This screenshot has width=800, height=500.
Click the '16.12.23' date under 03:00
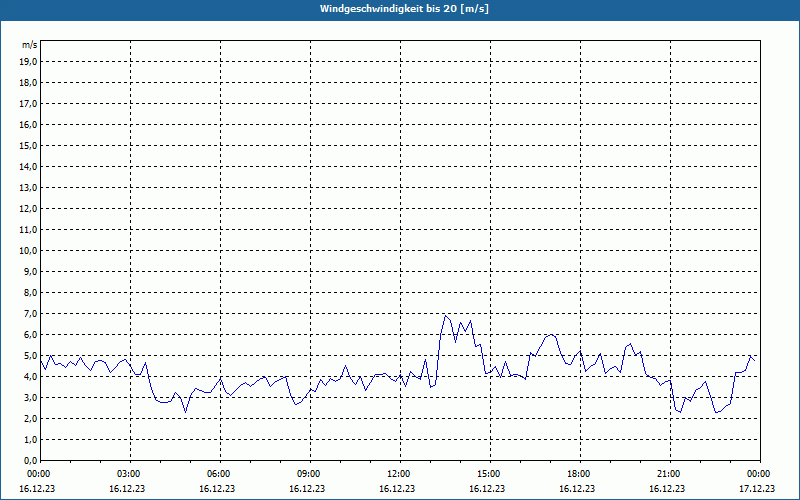click(x=127, y=488)
